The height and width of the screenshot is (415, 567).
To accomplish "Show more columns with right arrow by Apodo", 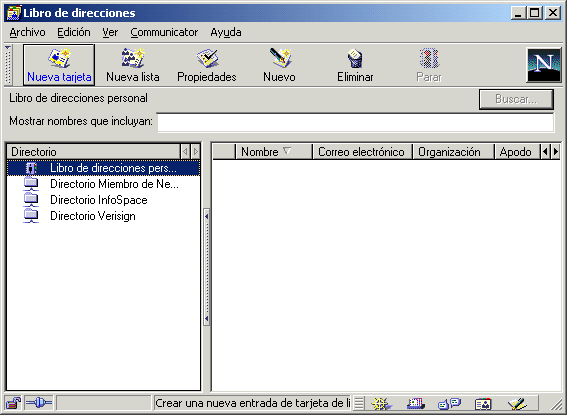I will (x=556, y=152).
